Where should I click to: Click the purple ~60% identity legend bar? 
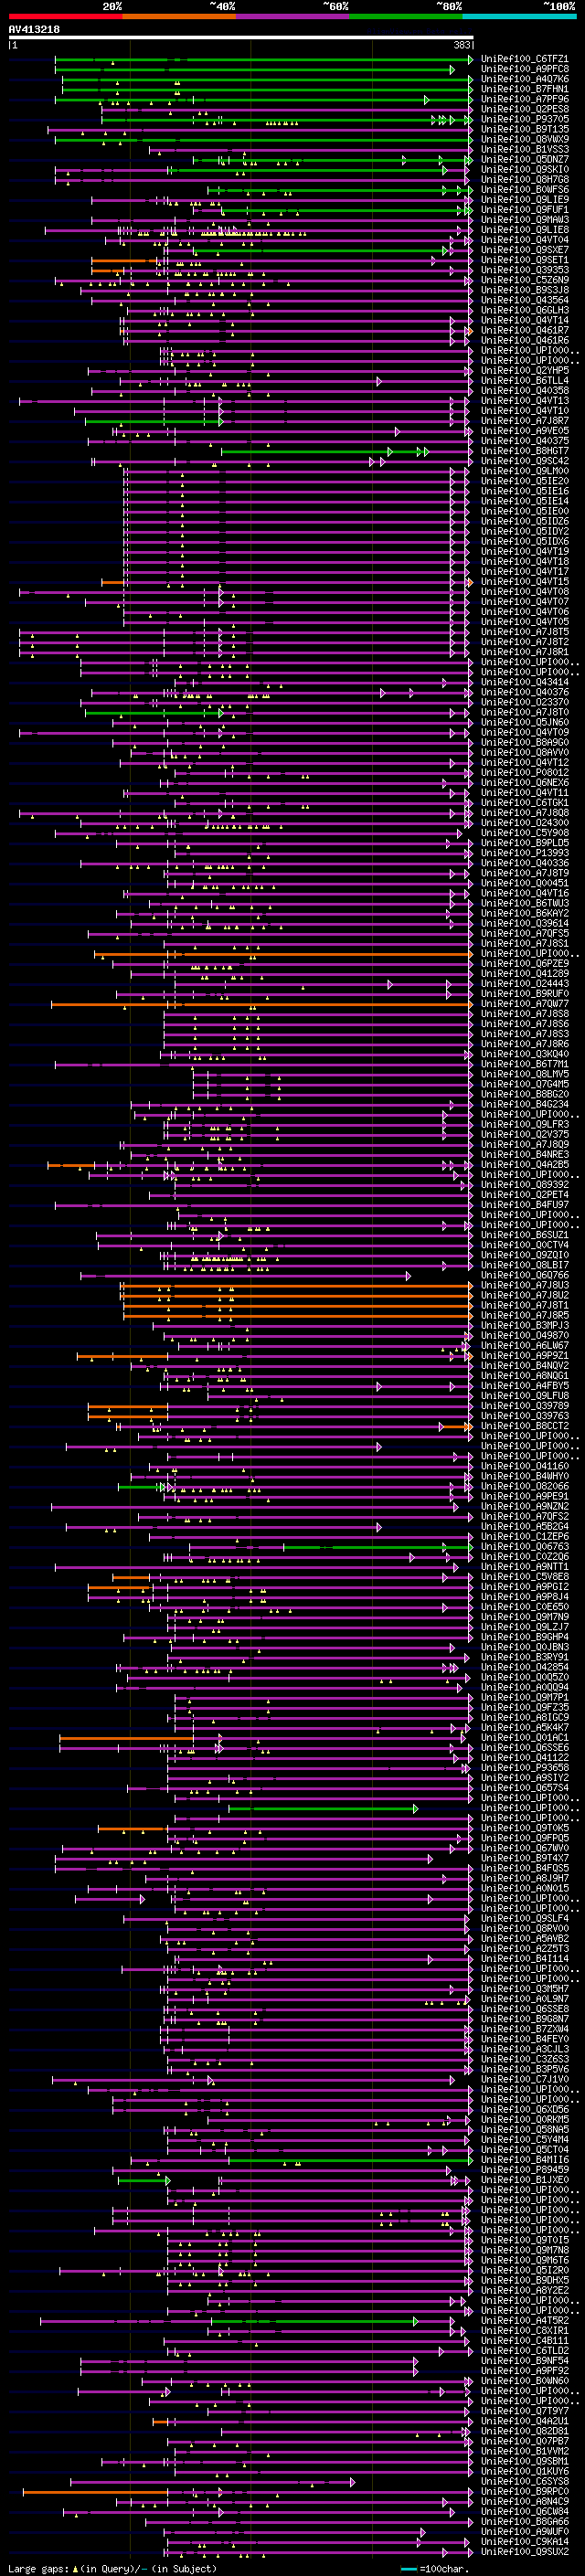tap(293, 16)
